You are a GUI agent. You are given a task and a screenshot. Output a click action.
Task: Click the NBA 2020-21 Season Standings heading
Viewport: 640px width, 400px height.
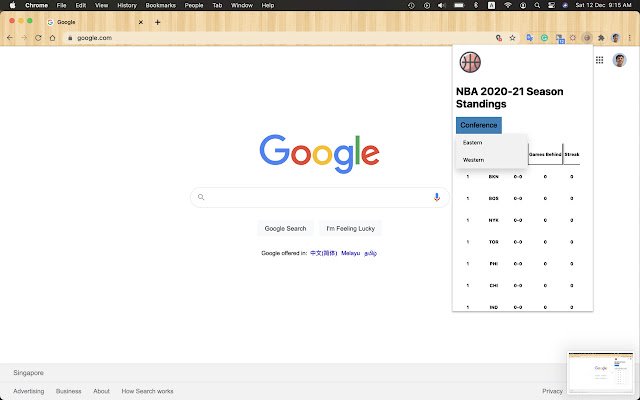pos(509,98)
